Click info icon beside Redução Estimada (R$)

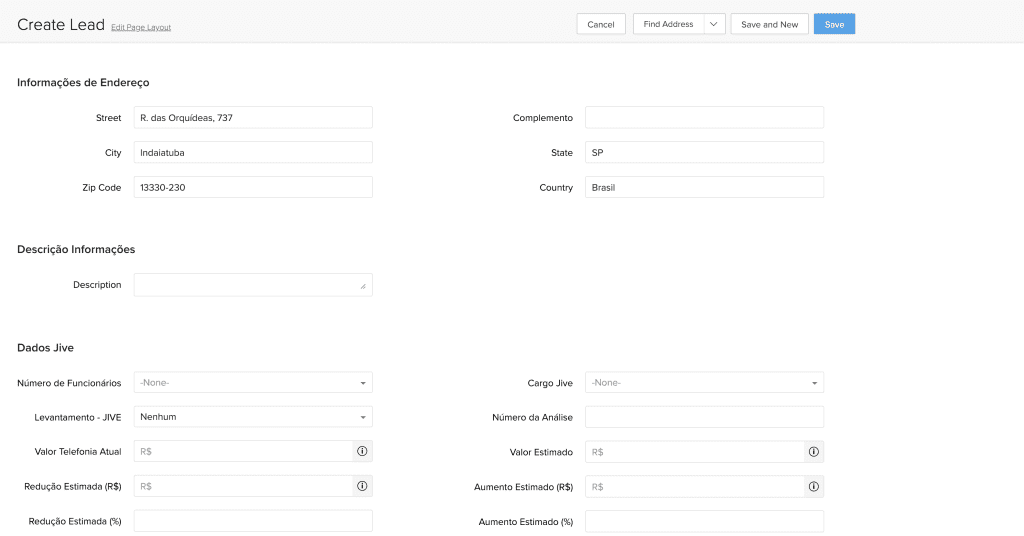tap(362, 487)
